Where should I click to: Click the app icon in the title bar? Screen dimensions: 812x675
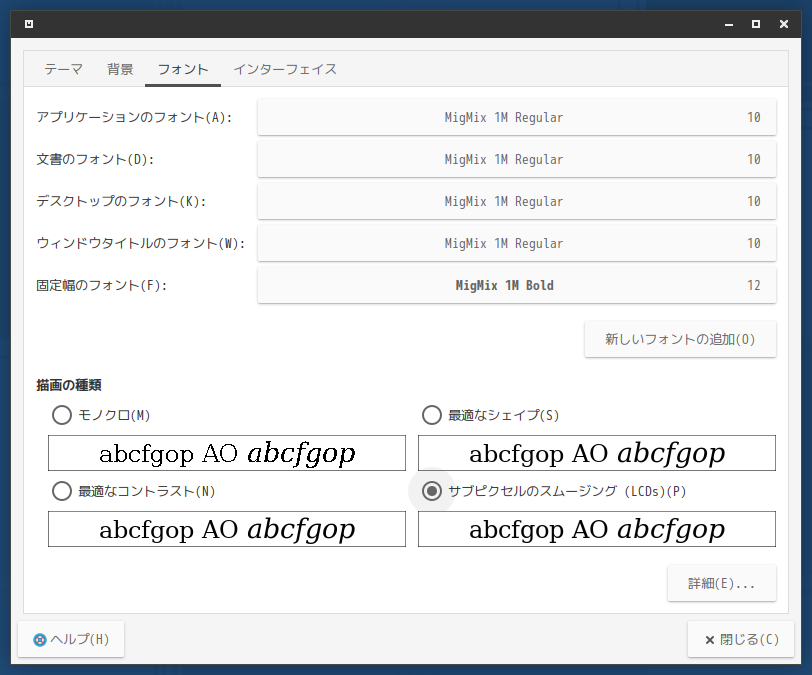pos(31,24)
